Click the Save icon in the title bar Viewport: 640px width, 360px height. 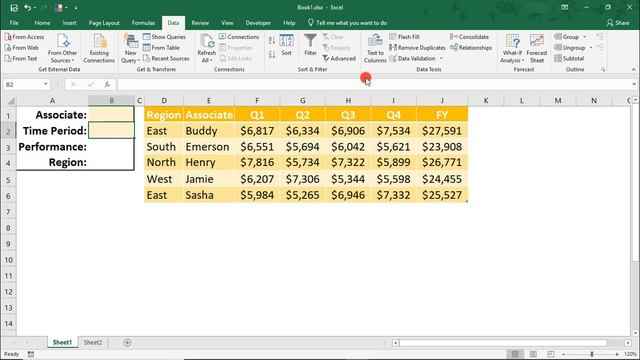pyautogui.click(x=14, y=8)
